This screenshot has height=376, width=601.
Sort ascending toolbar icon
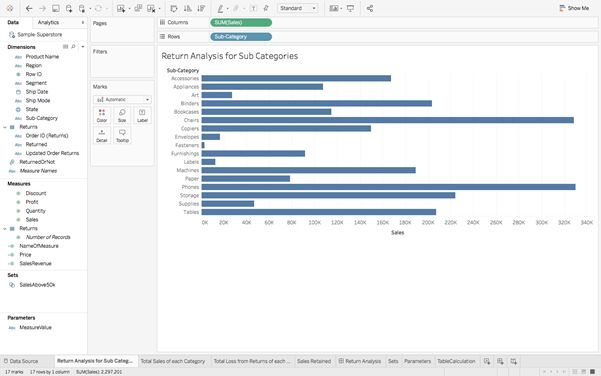click(187, 8)
